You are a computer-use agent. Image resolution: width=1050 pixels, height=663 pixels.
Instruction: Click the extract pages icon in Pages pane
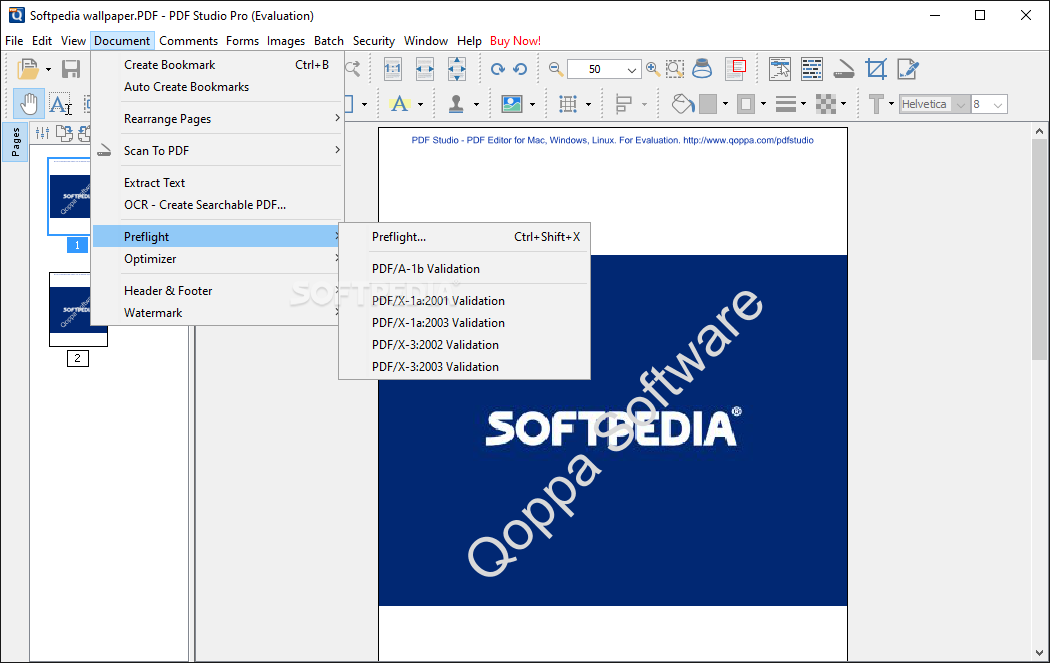coord(64,133)
